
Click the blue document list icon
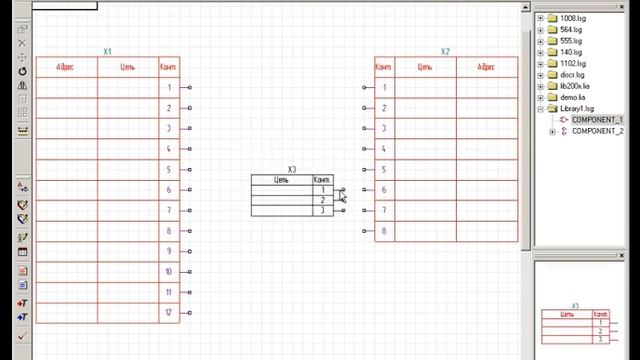click(22, 285)
